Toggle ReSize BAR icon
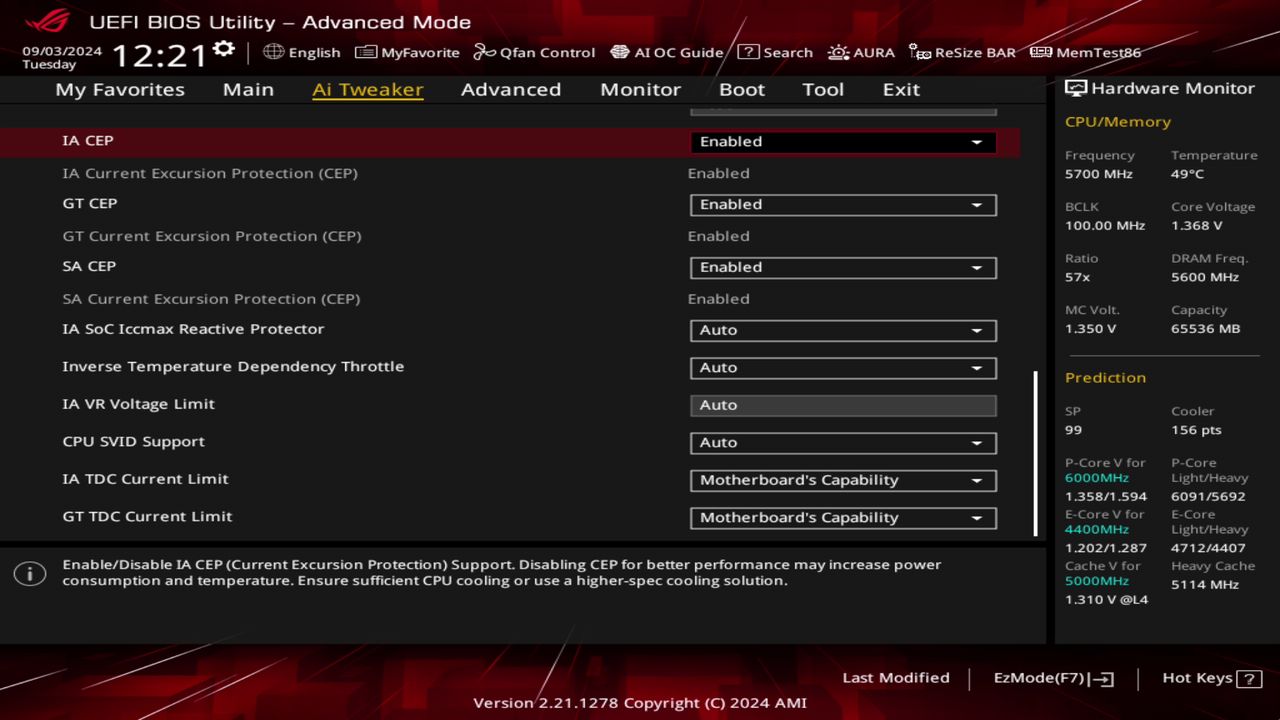1280x720 pixels. tap(920, 52)
